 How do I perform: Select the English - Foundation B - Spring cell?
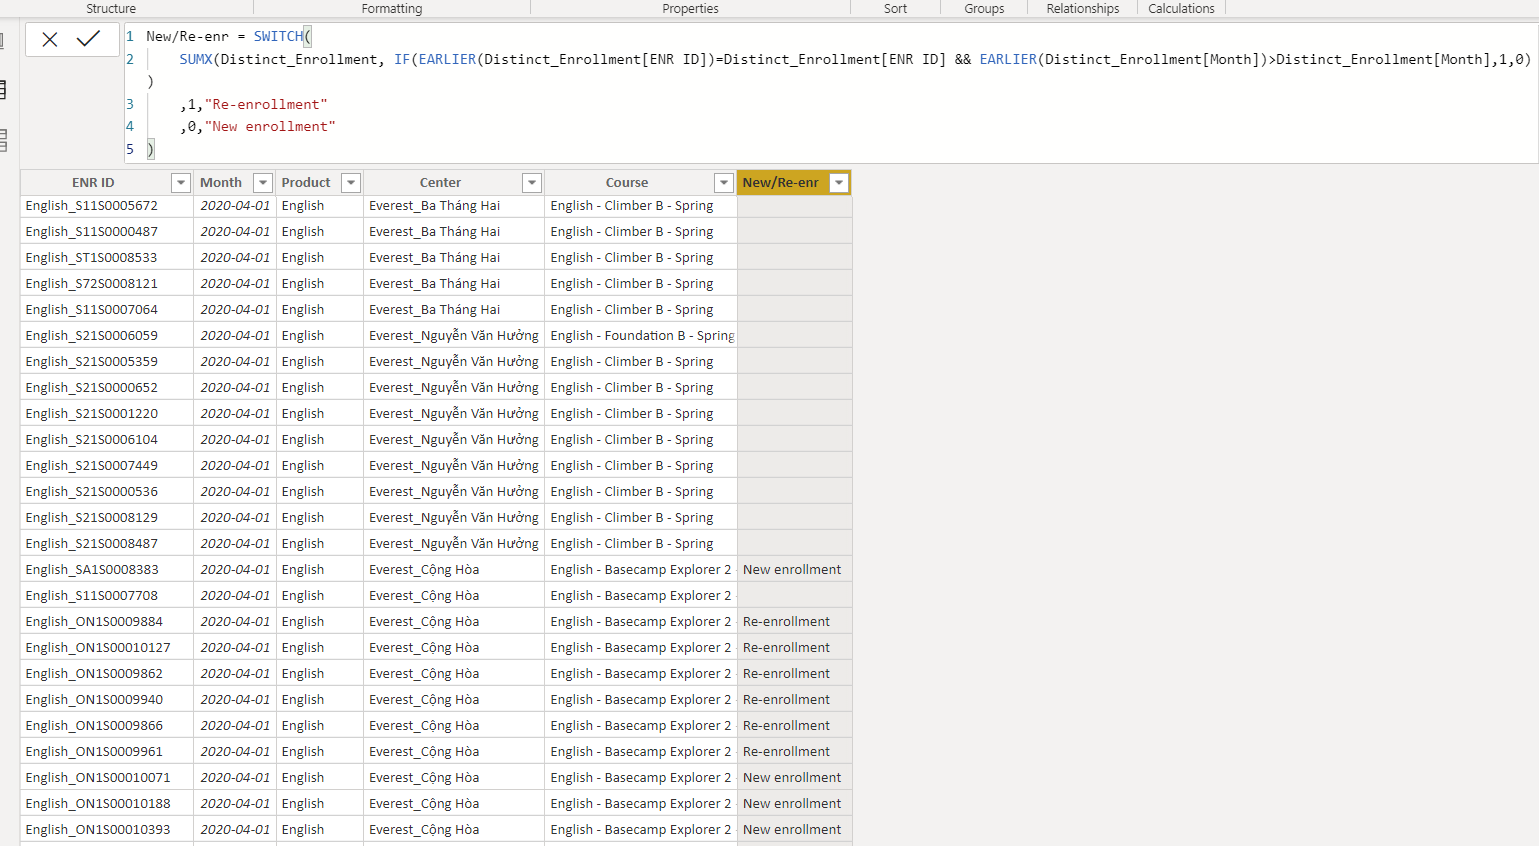pos(642,336)
